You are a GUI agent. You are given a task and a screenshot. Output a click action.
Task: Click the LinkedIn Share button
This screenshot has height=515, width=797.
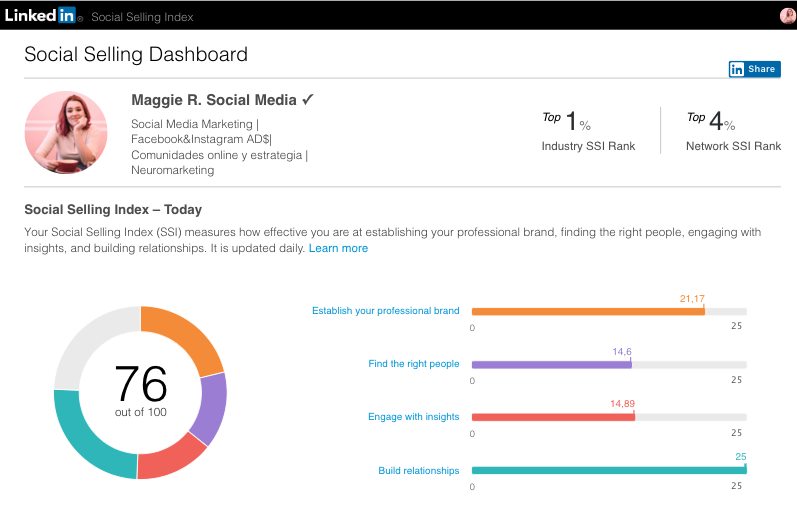pyautogui.click(x=754, y=69)
